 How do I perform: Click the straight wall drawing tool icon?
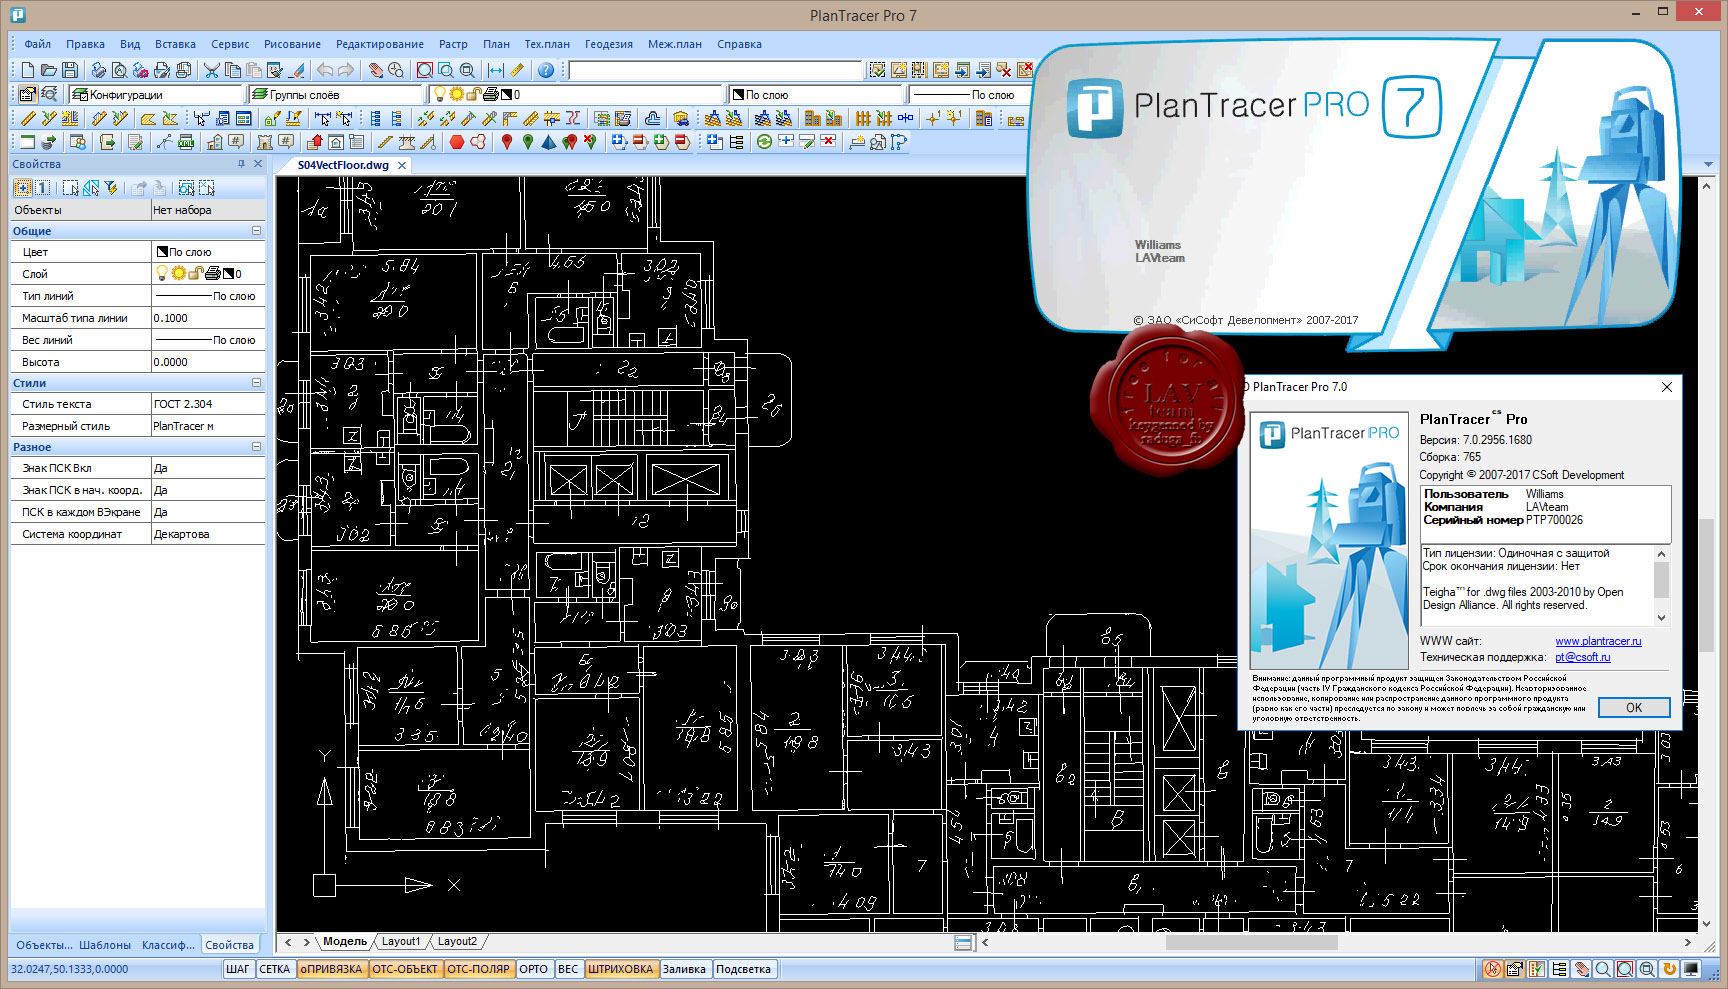click(x=28, y=118)
